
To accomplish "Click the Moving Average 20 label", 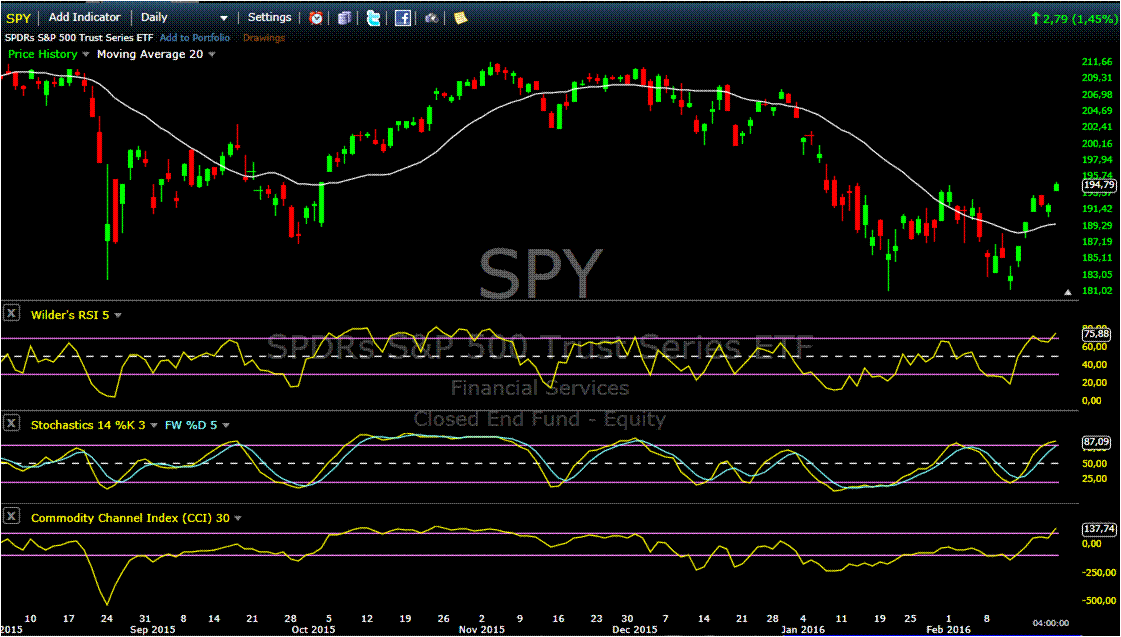I will [150, 54].
